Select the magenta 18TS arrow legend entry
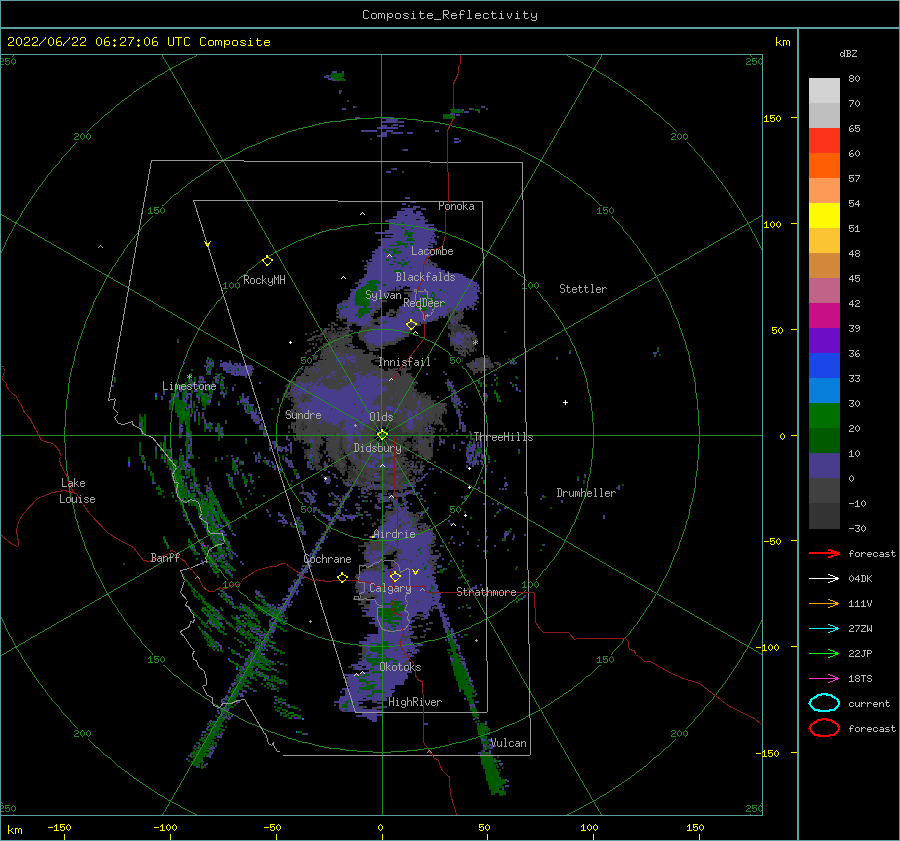The image size is (900, 841). 824,679
